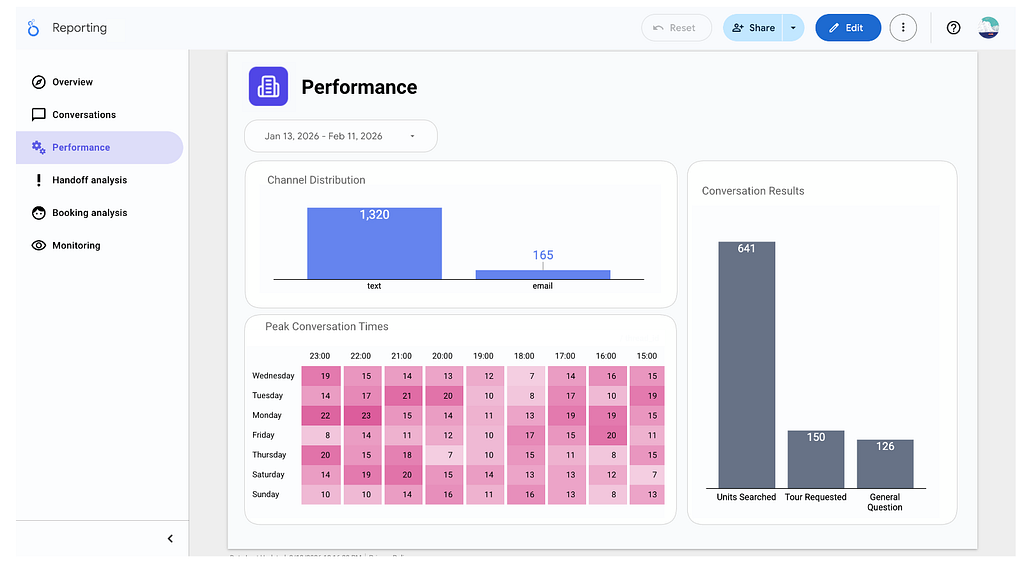Click the Booking analysis face icon

tap(39, 213)
